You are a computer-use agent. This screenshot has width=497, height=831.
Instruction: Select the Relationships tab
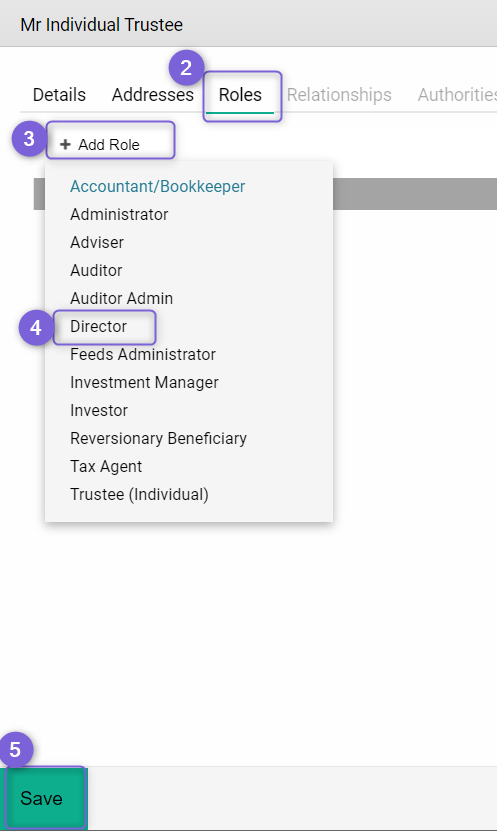coord(339,95)
